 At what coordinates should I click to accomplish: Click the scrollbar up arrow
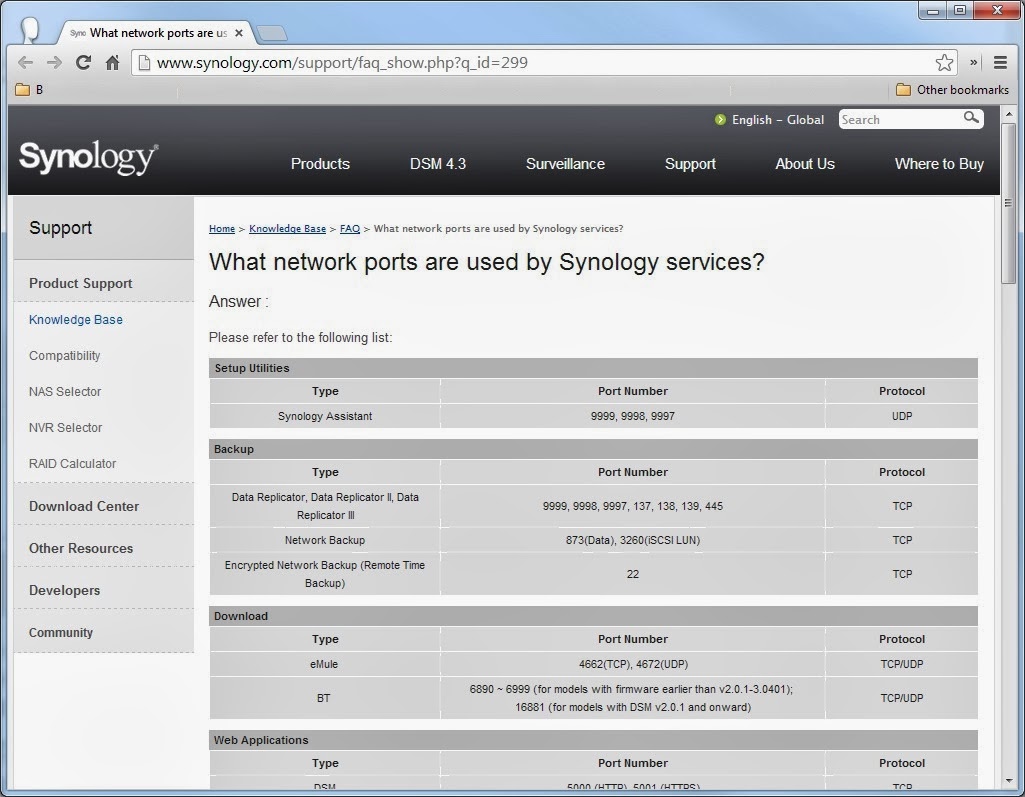1009,114
